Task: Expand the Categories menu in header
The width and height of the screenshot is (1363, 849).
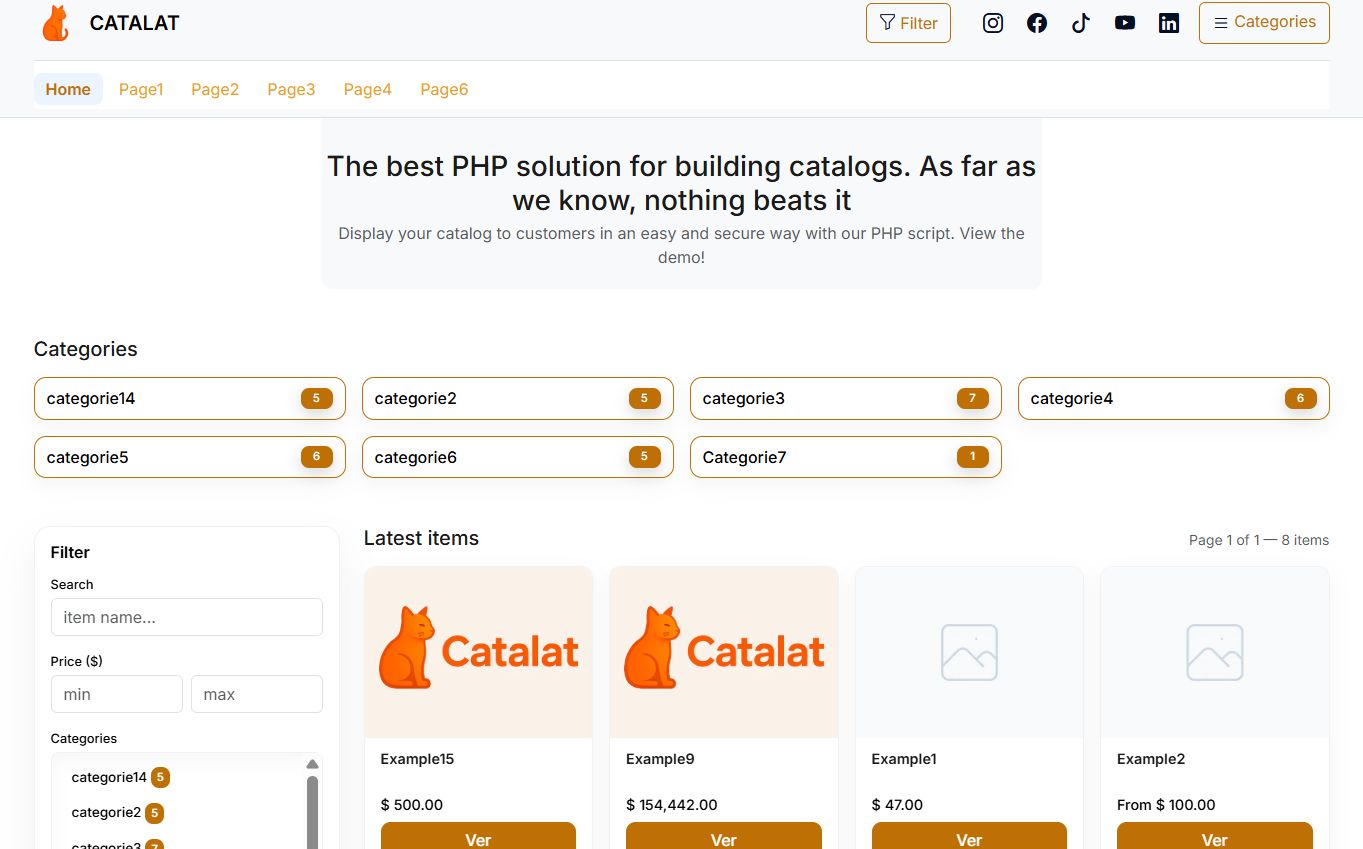Action: [x=1264, y=23]
